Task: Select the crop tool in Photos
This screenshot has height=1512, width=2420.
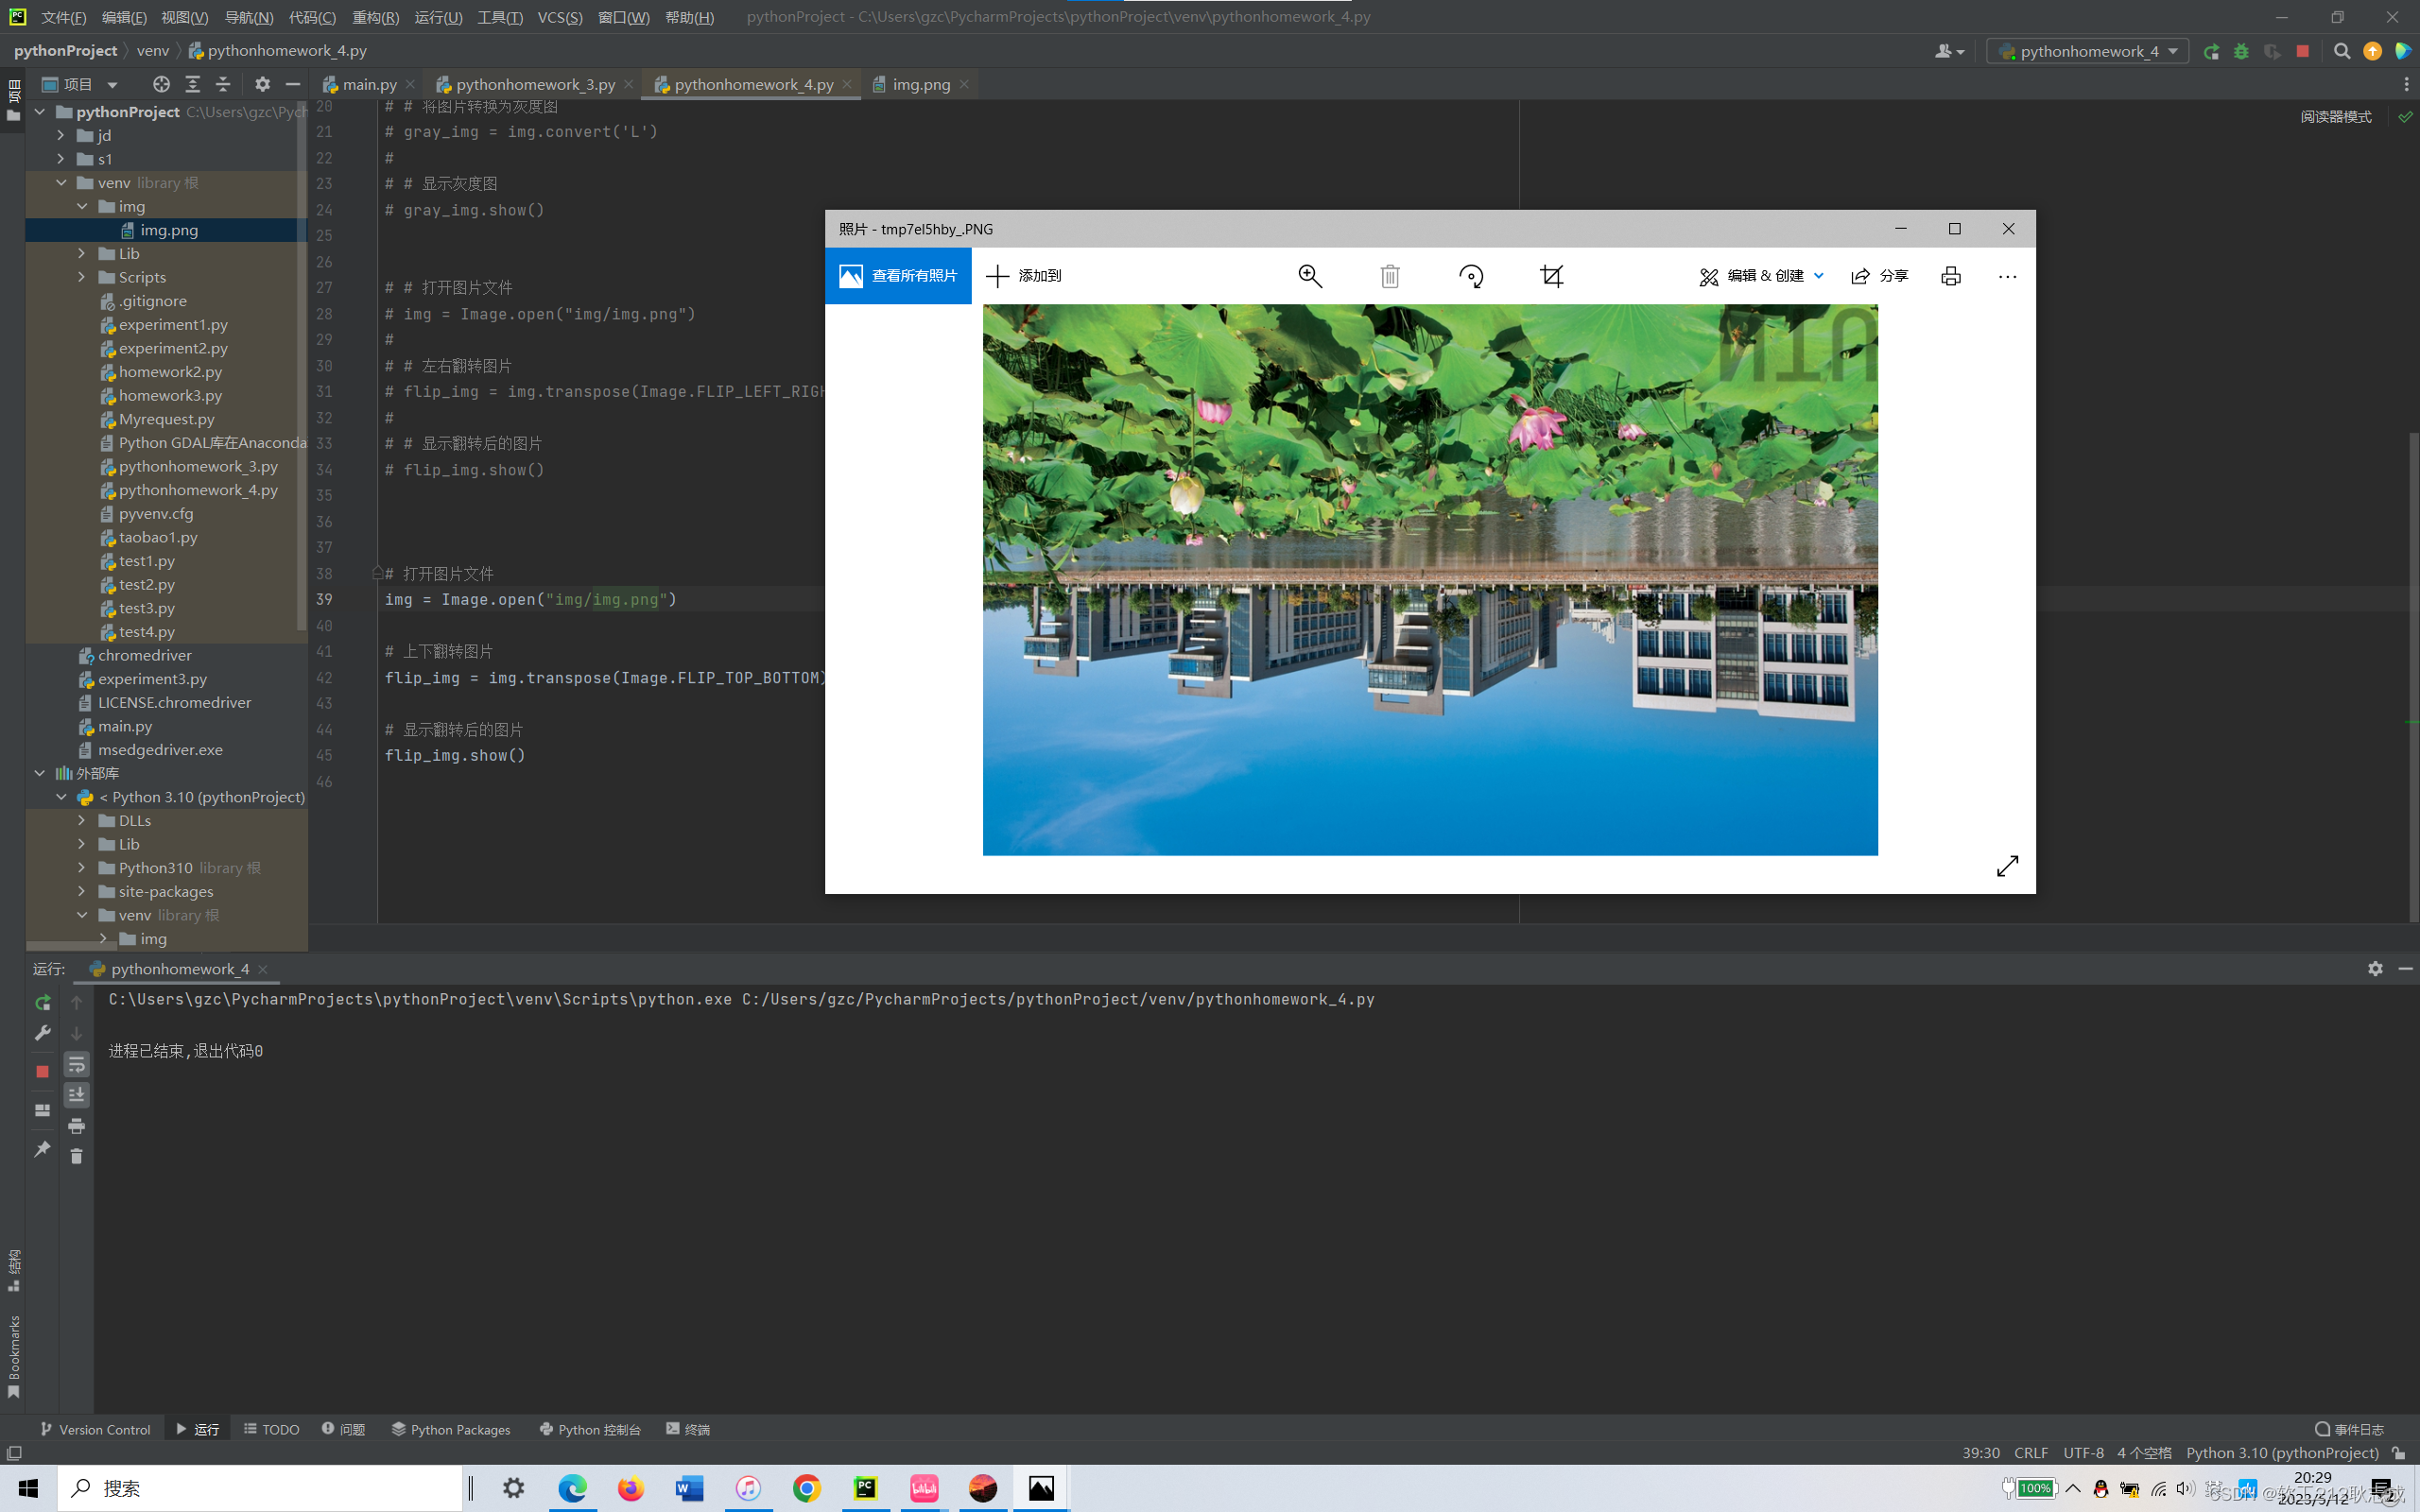Action: (x=1551, y=276)
